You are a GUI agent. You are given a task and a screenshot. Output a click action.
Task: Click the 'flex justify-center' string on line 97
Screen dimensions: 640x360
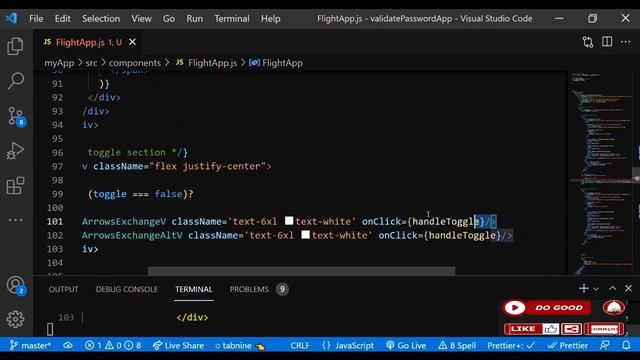[x=207, y=167]
